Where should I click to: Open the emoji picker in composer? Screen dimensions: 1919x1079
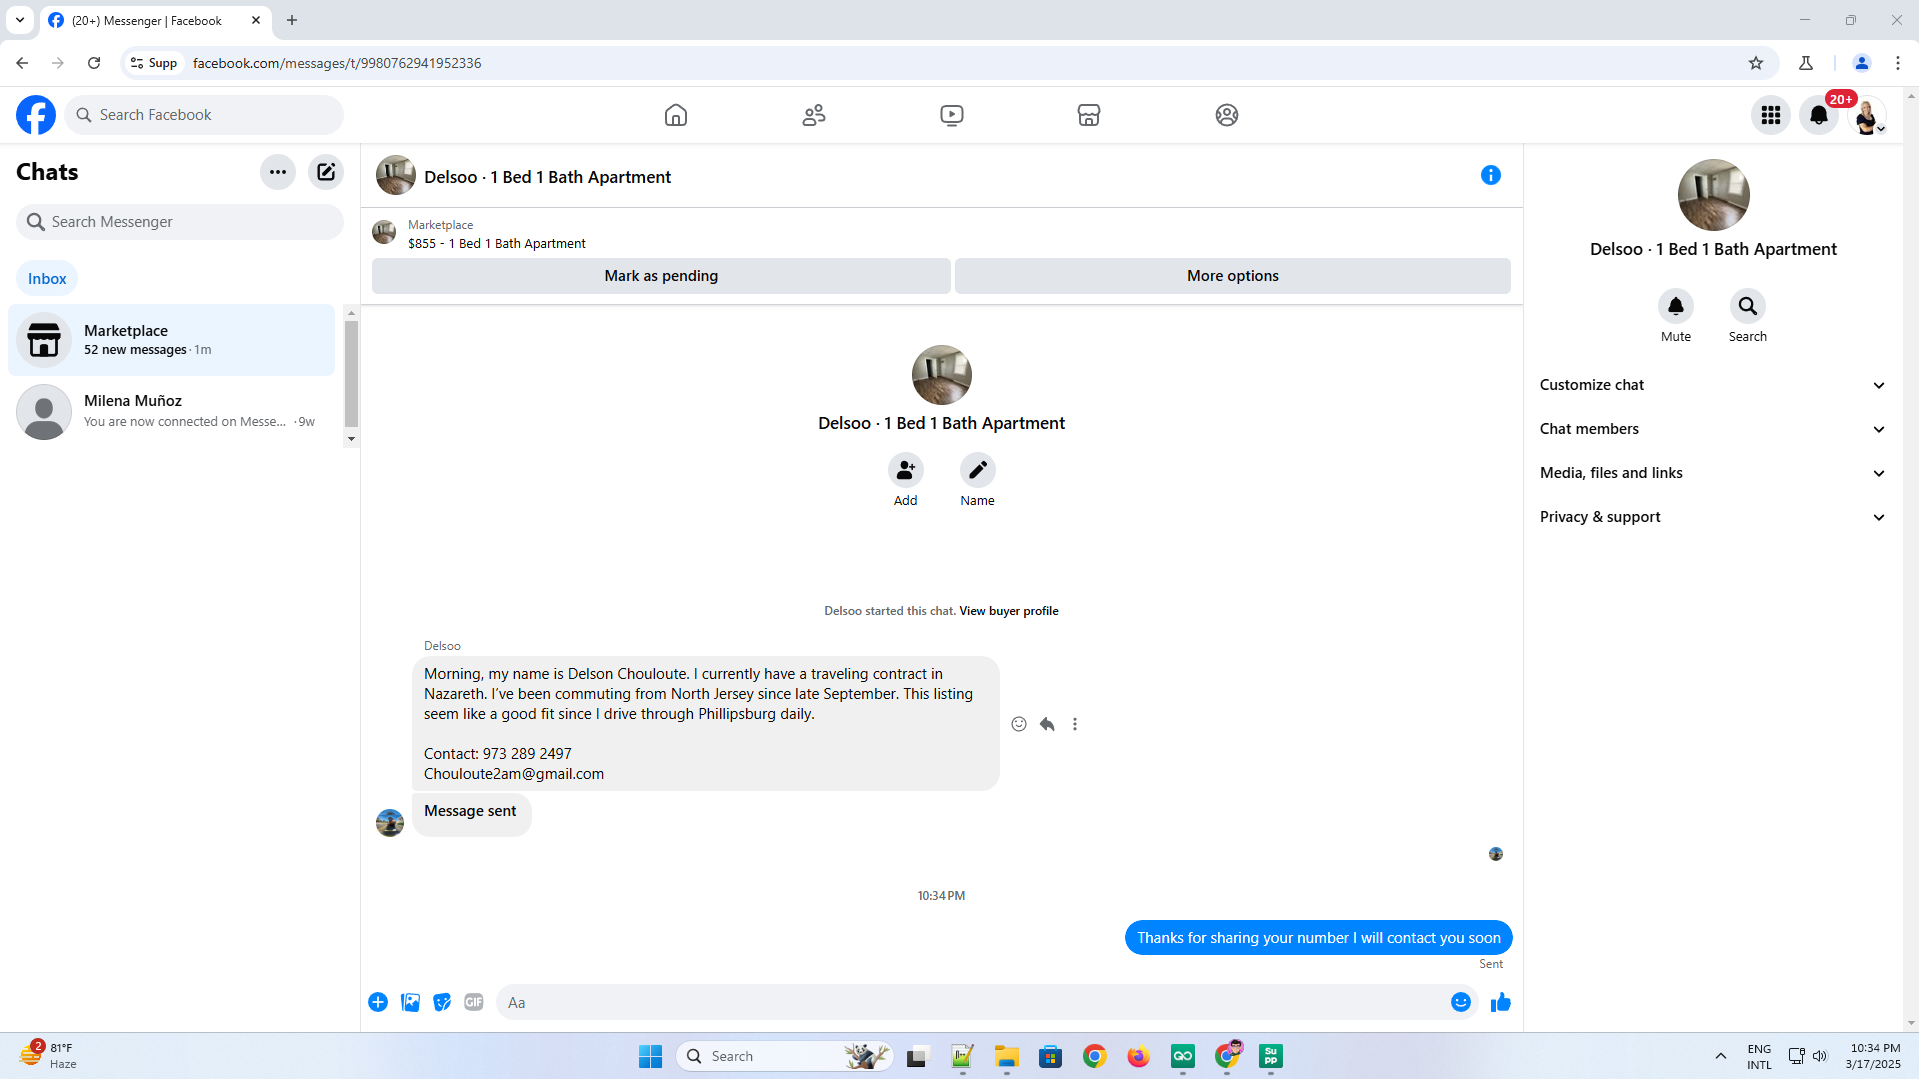(1461, 1002)
